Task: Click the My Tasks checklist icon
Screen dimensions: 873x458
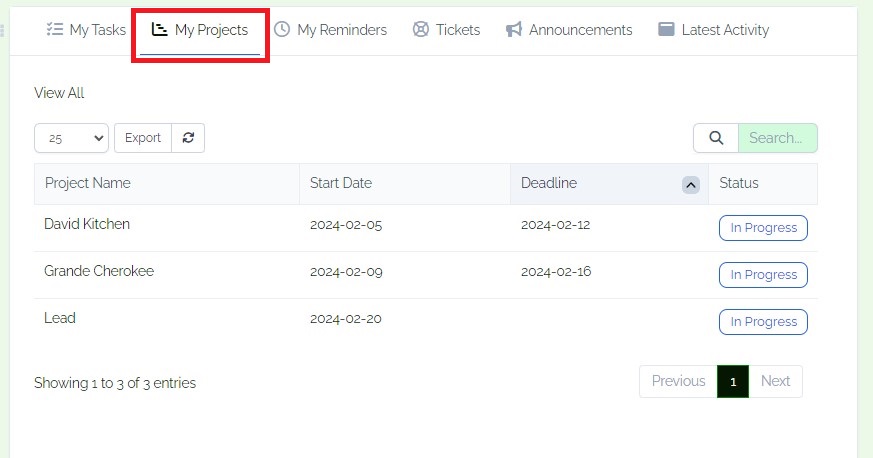Action: point(55,29)
